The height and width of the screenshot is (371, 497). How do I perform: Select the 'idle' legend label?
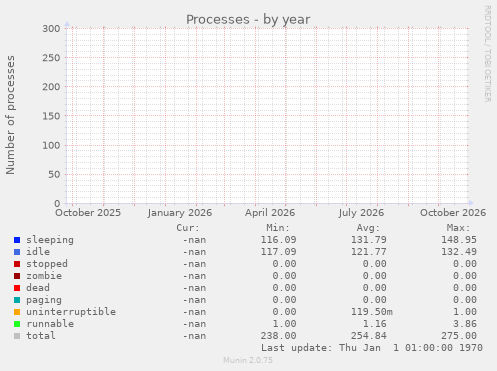tap(38, 252)
